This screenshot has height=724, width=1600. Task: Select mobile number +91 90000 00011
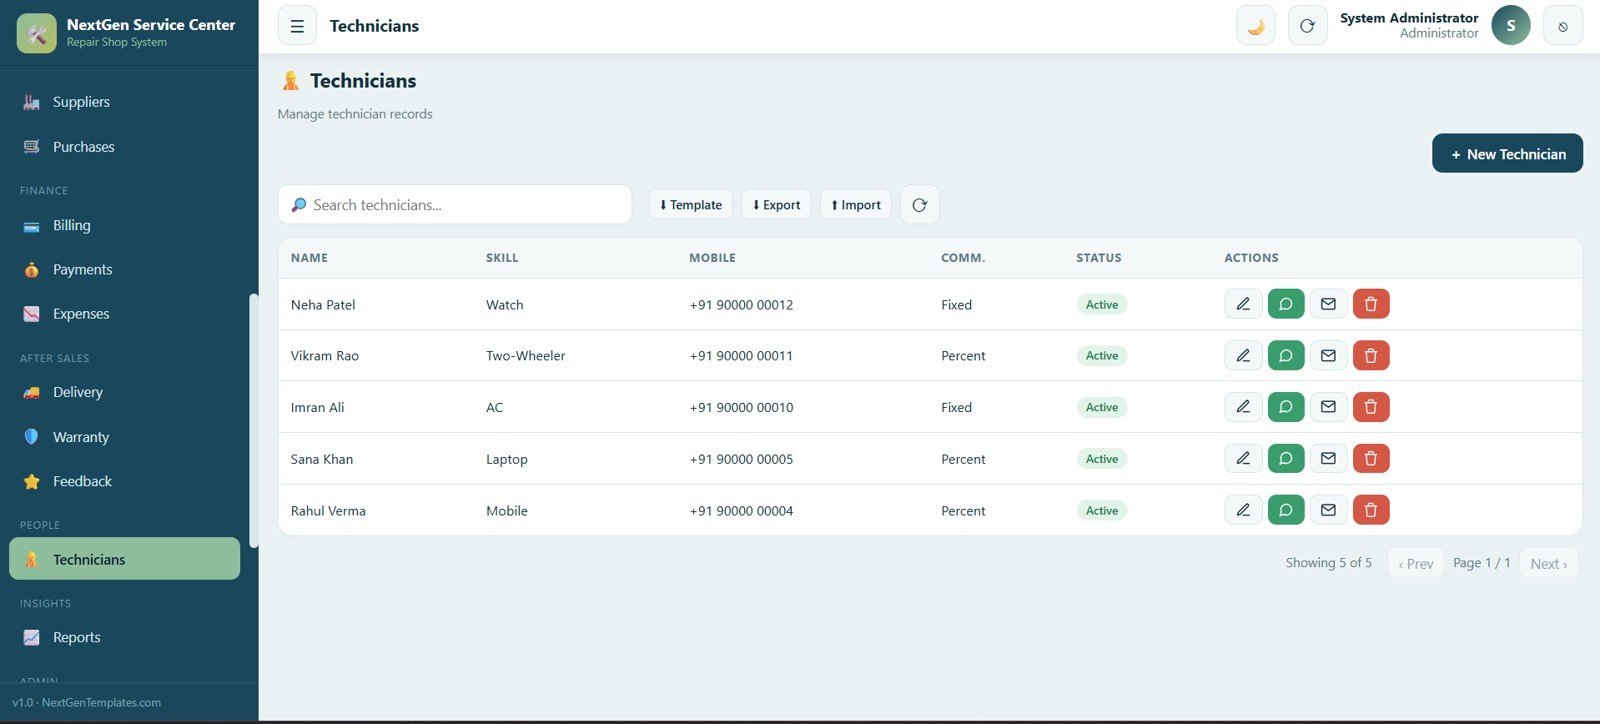pyautogui.click(x=741, y=356)
